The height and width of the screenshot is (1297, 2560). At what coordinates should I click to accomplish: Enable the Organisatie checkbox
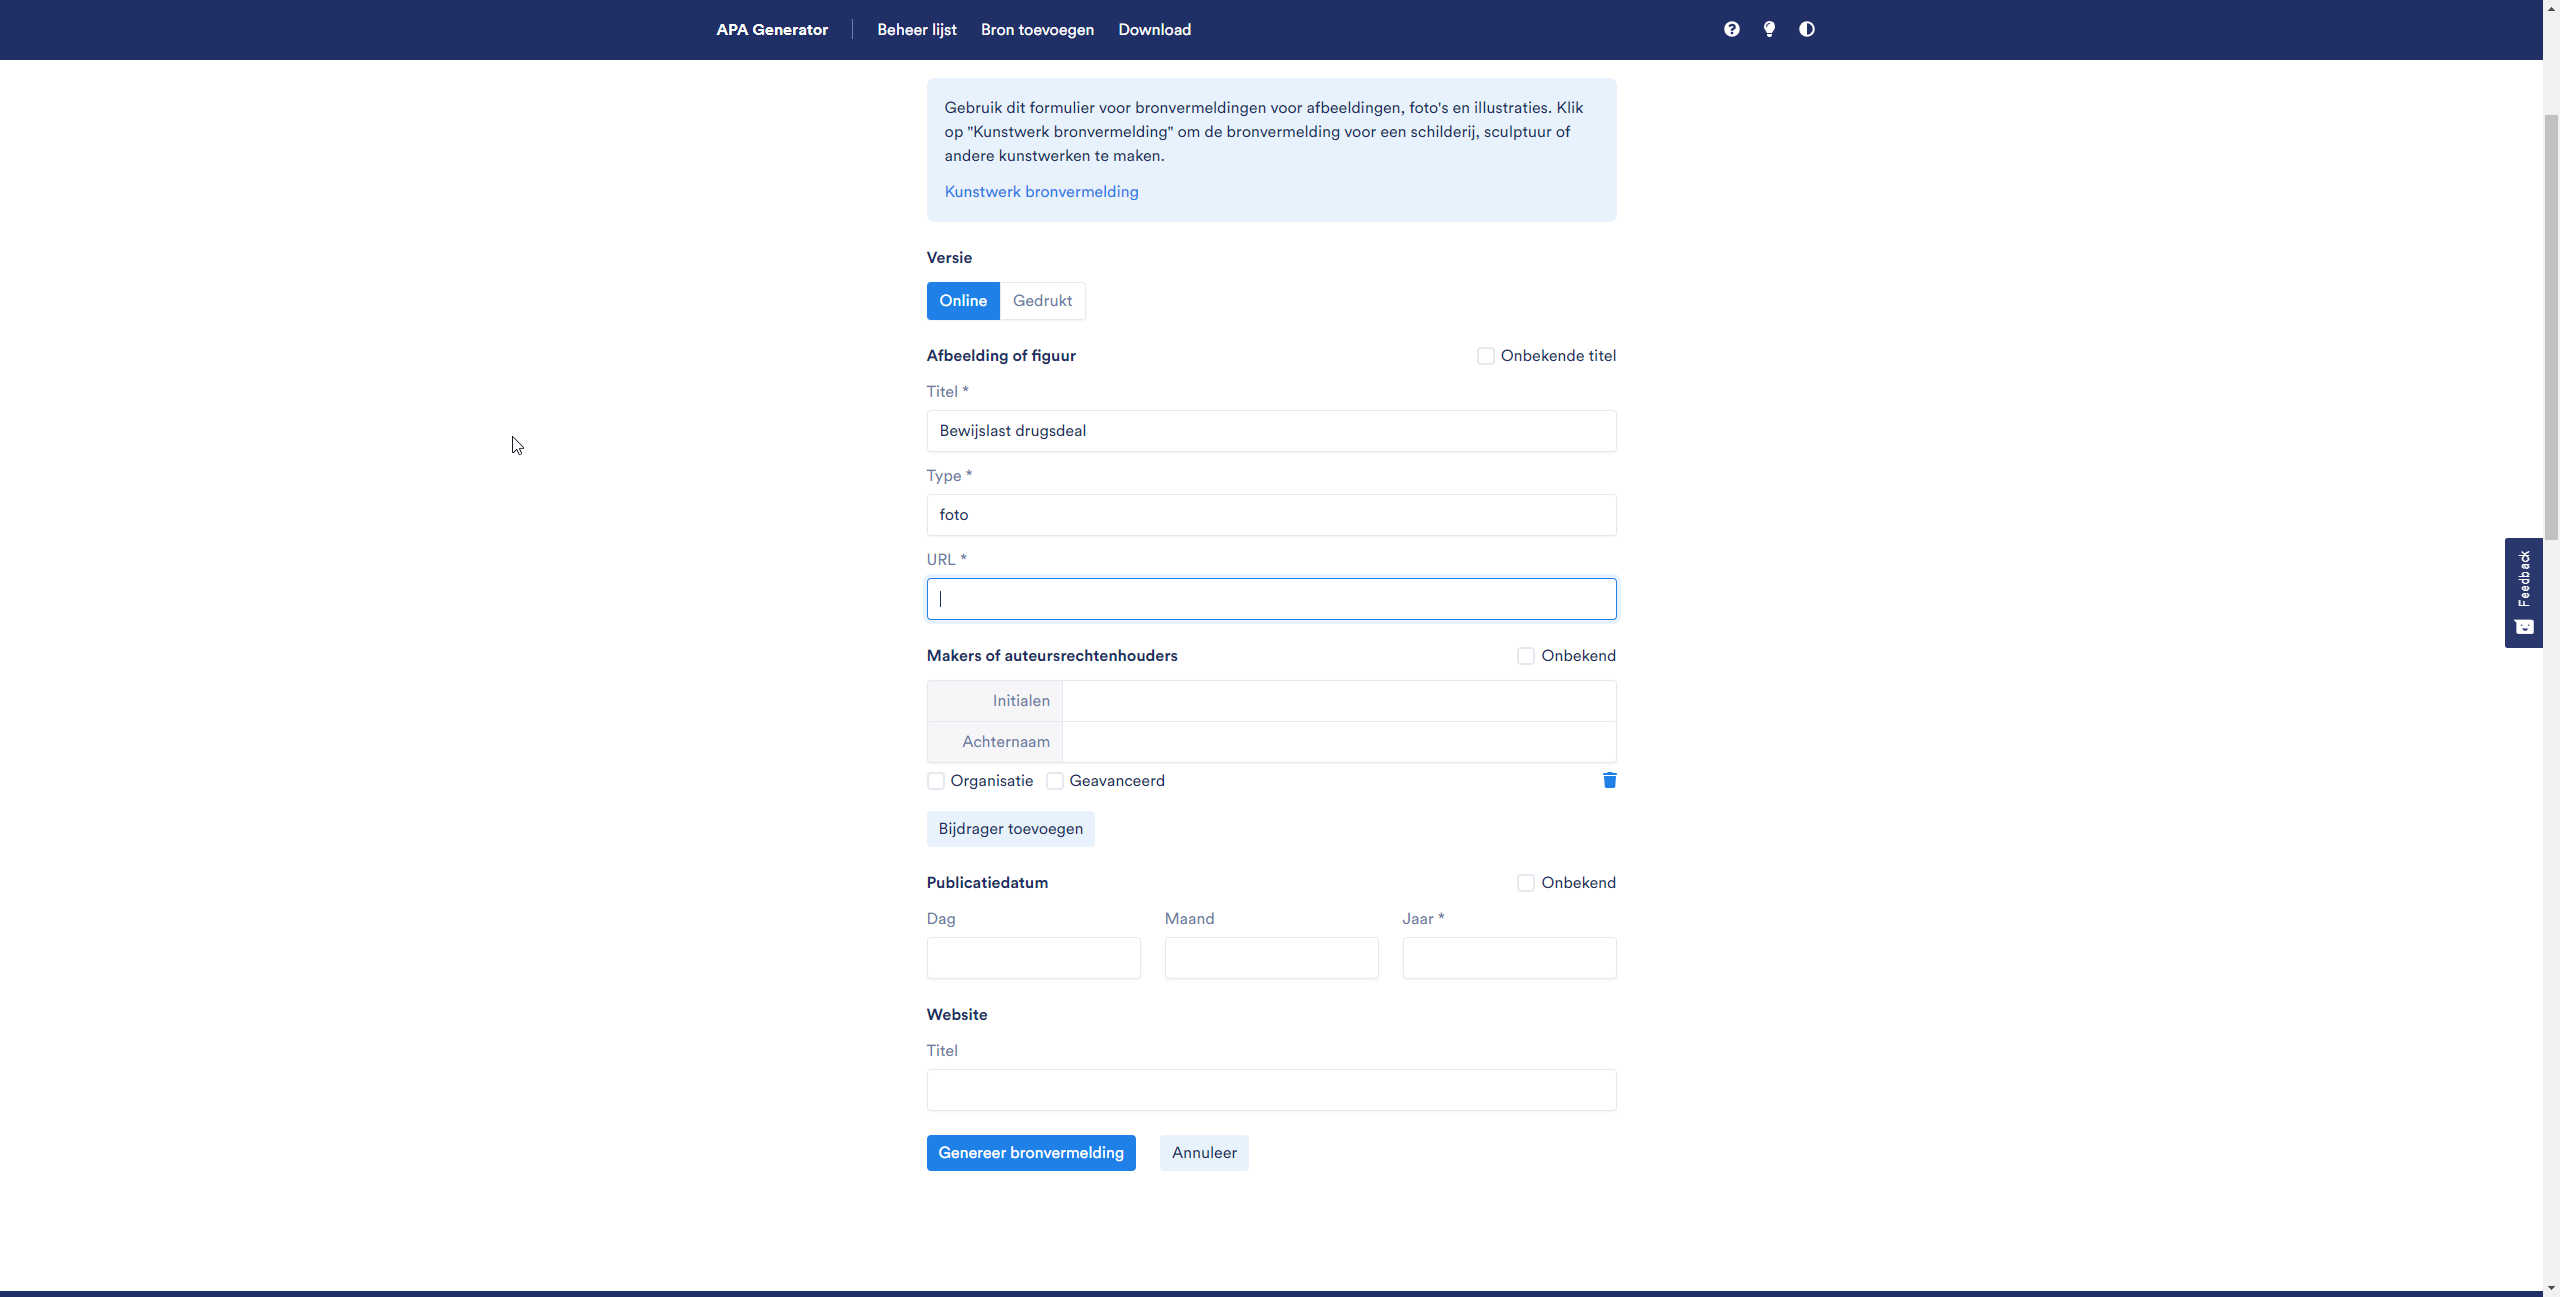[x=936, y=781]
